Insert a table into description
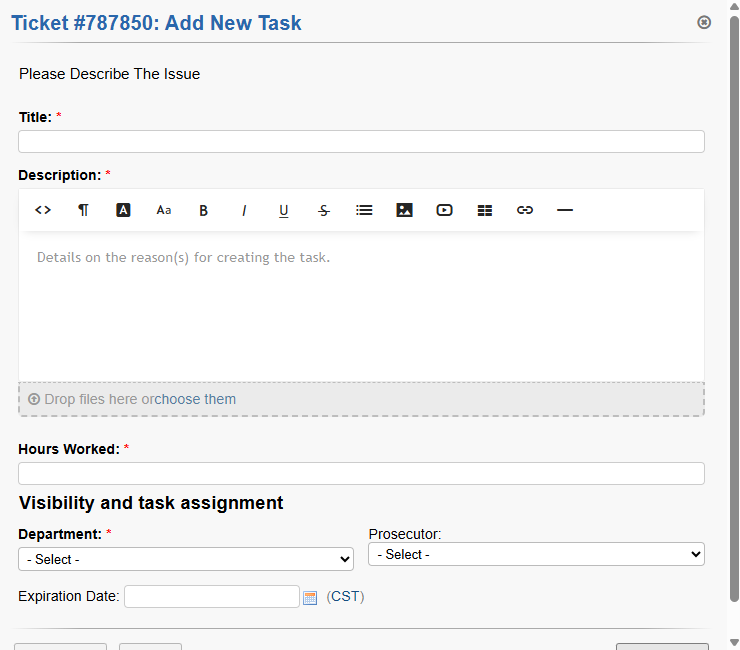The width and height of the screenshot is (740, 650). click(485, 210)
